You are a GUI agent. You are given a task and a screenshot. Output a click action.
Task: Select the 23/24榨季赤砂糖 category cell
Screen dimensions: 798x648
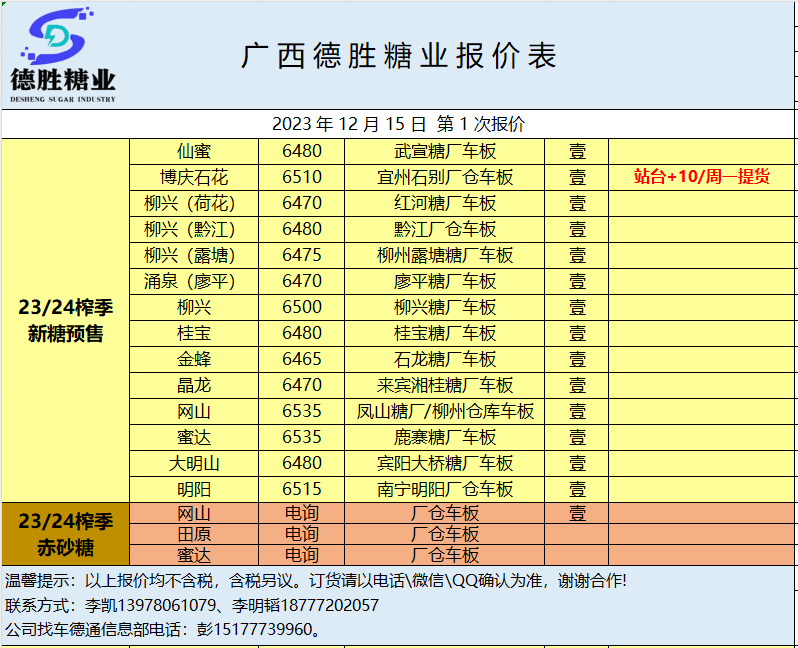click(65, 534)
